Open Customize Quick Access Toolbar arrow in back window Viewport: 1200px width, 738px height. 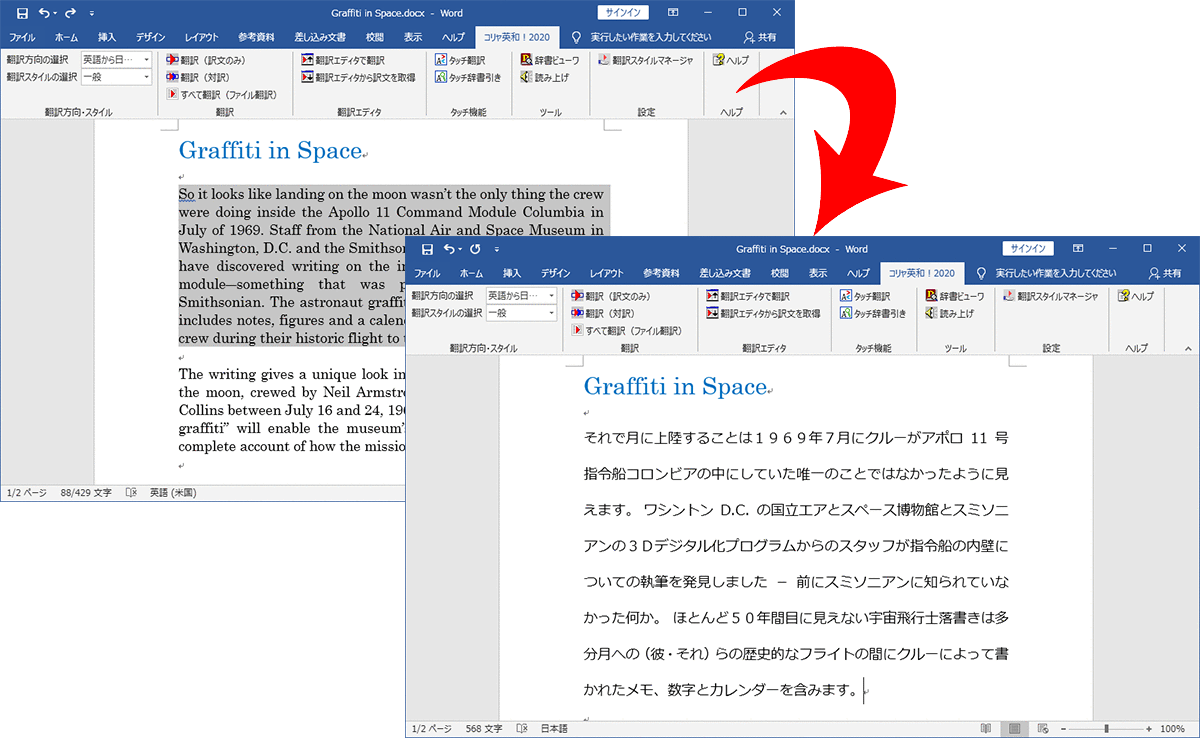92,14
